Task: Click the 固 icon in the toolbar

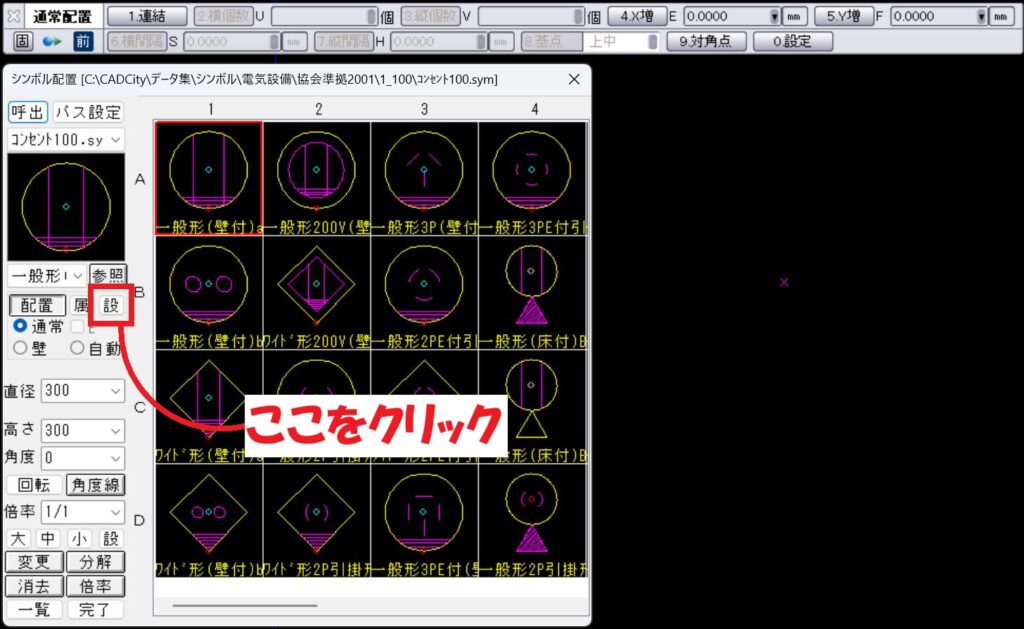Action: pos(22,41)
